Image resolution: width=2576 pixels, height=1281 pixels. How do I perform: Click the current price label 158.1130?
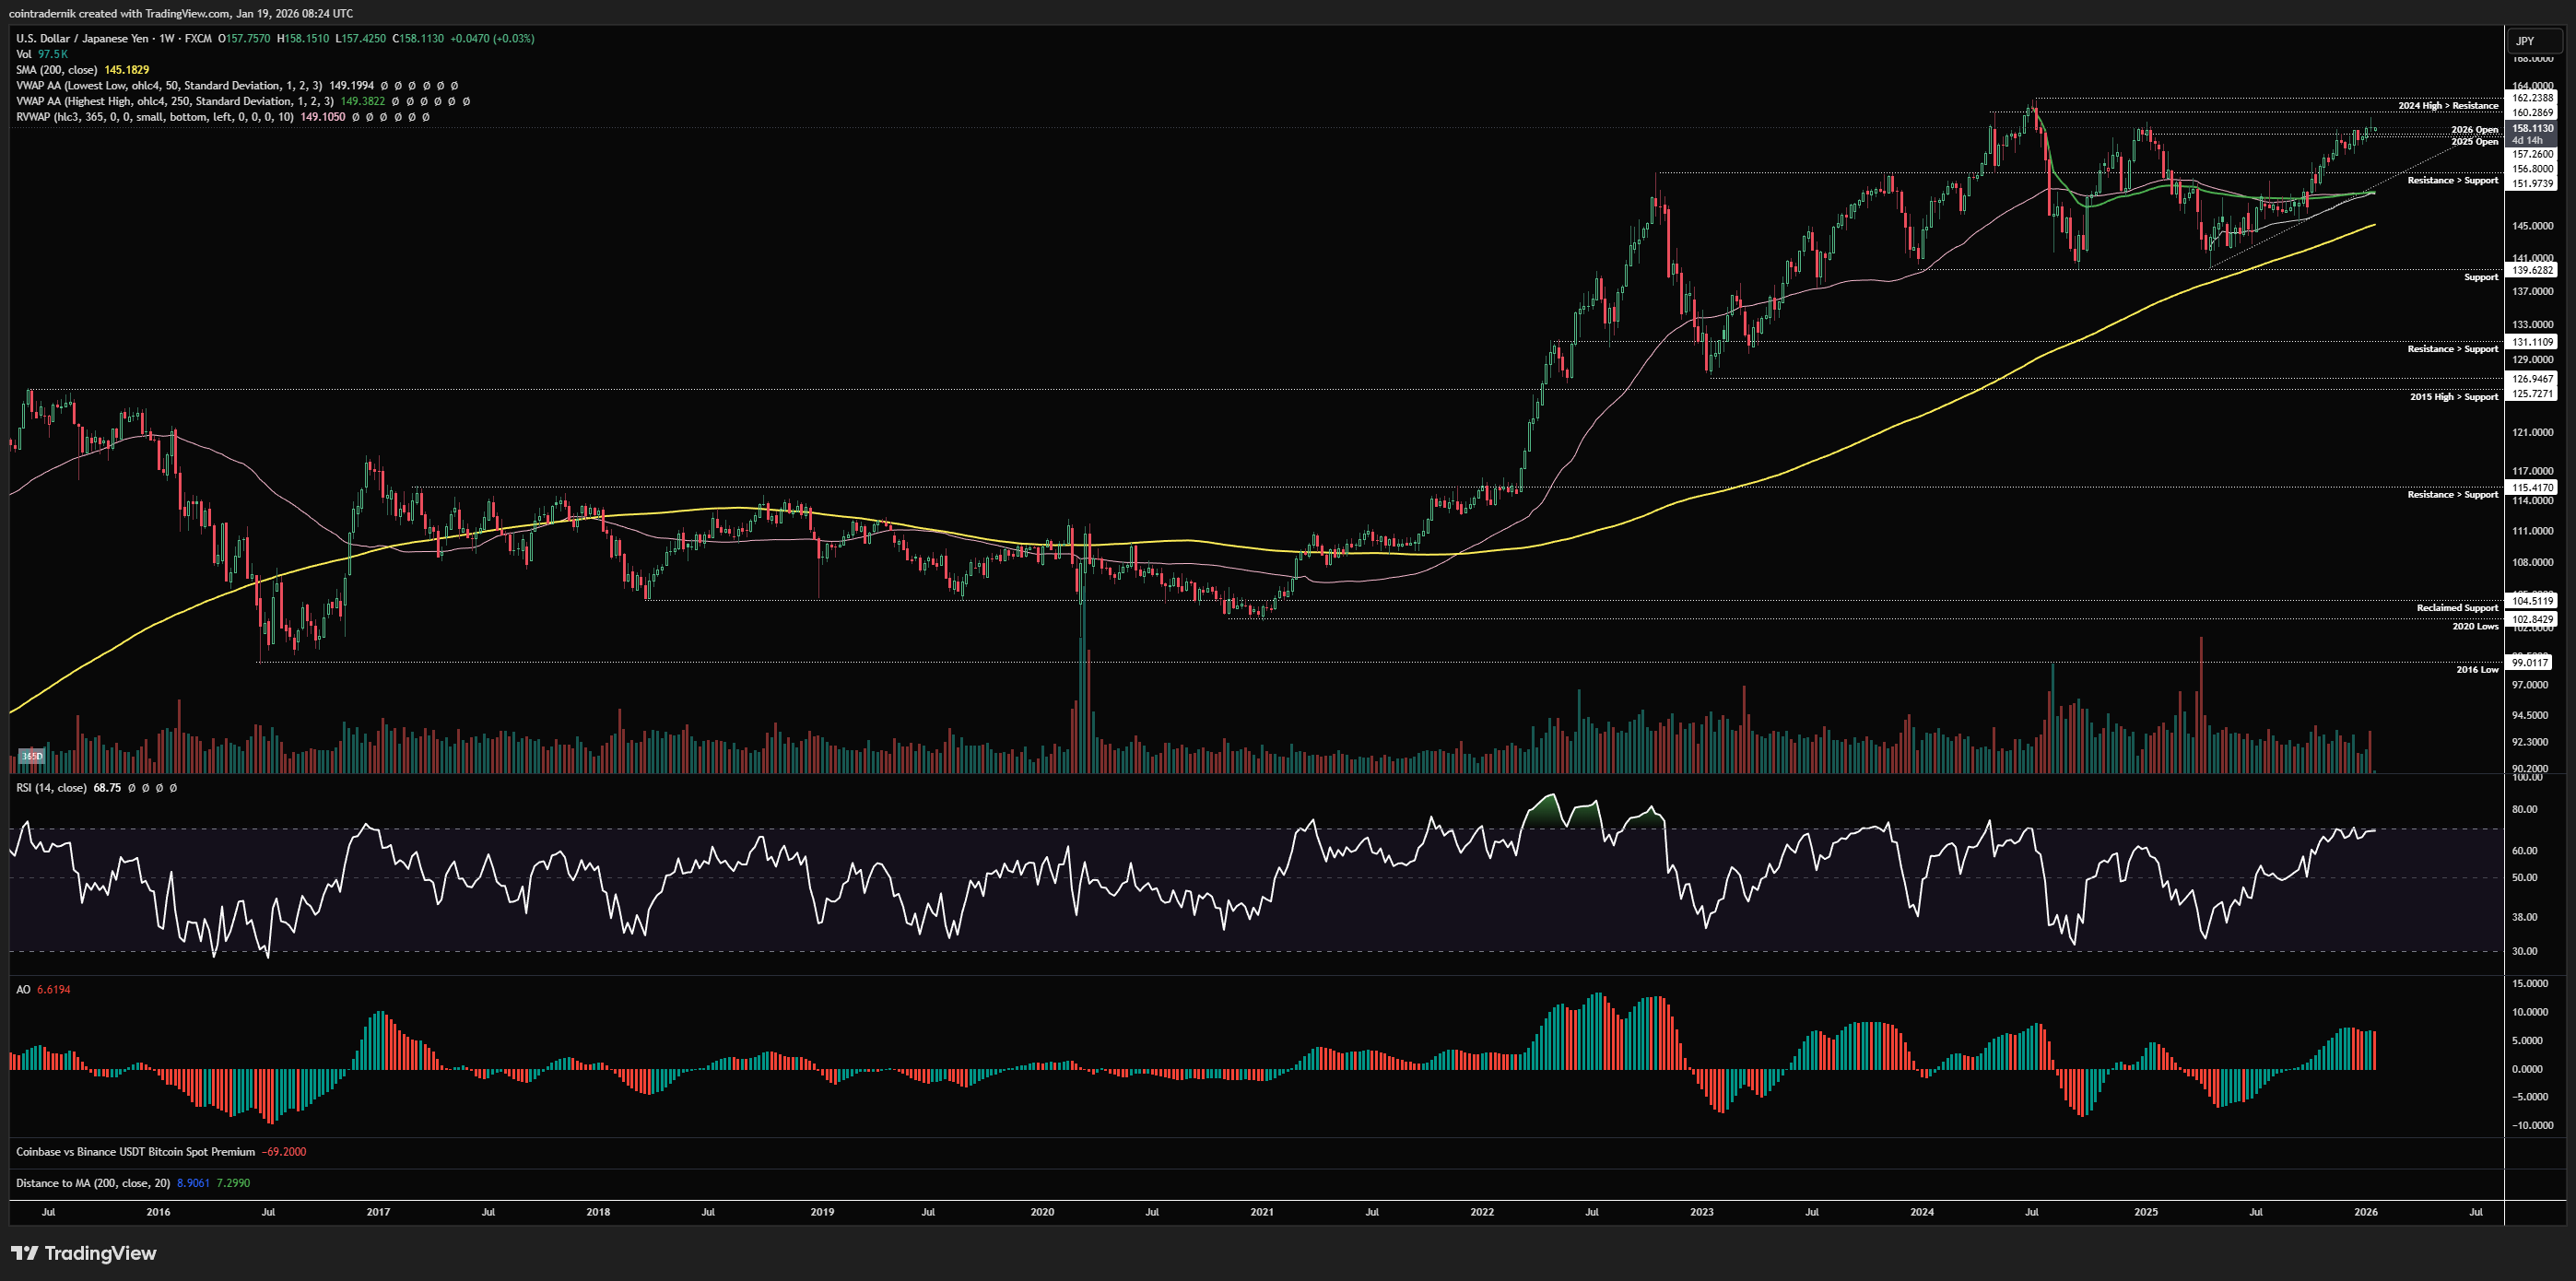[x=2533, y=128]
